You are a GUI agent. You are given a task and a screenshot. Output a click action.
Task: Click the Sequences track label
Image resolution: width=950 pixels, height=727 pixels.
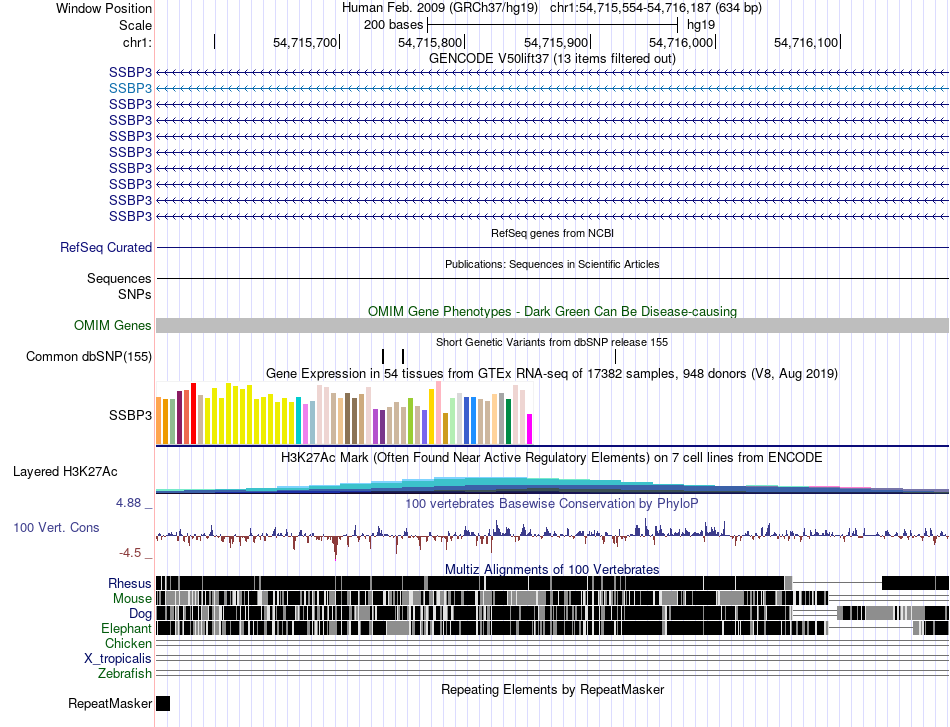pyautogui.click(x=119, y=279)
